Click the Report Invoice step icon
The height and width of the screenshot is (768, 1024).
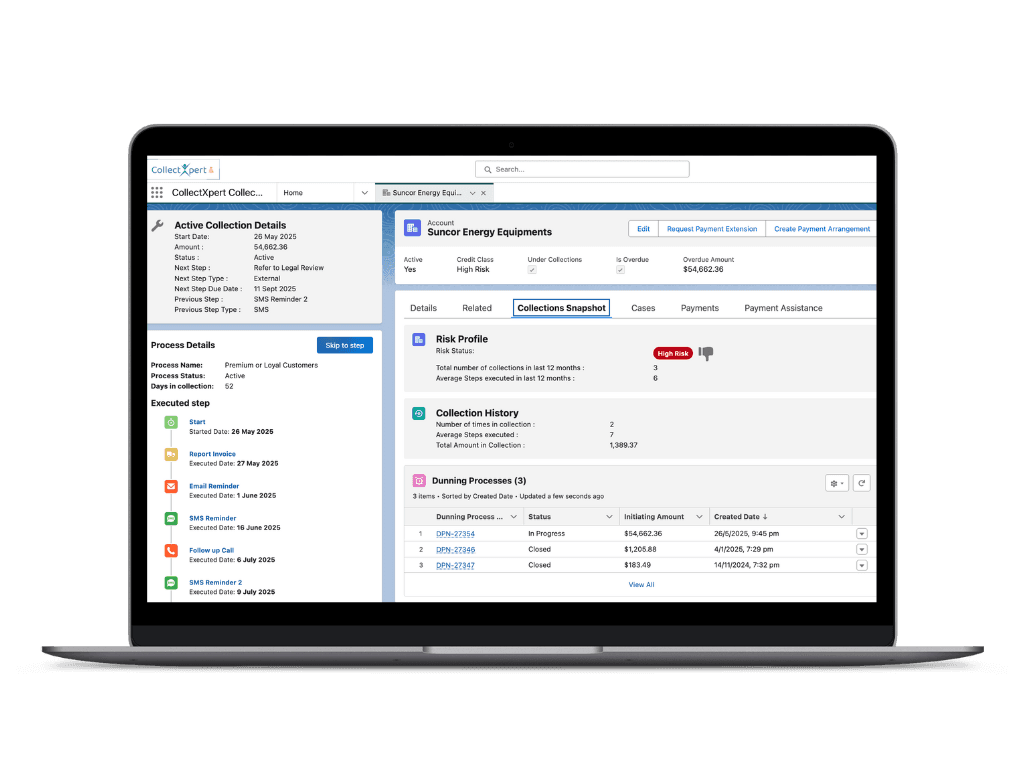(x=171, y=455)
